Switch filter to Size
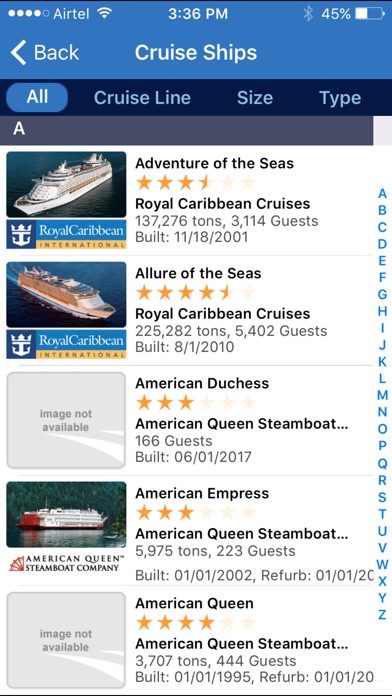The height and width of the screenshot is (696, 392). tap(255, 98)
